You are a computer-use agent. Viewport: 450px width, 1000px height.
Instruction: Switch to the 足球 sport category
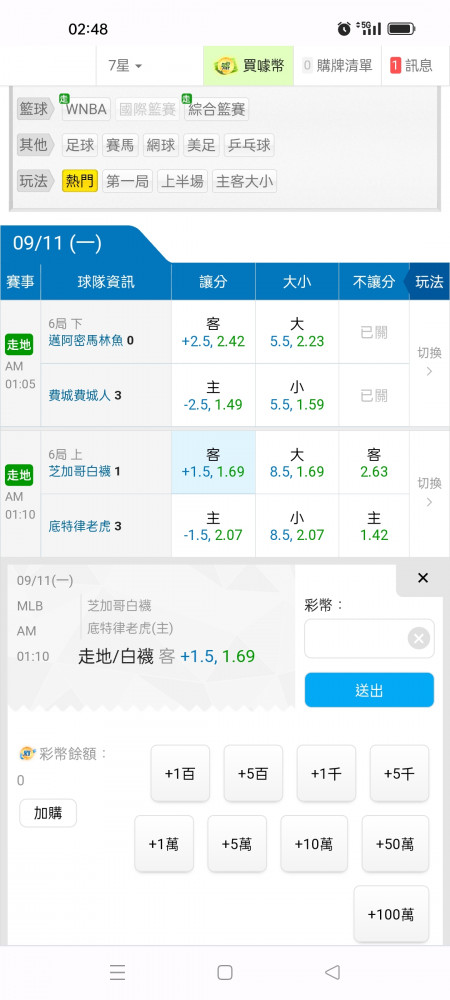point(80,145)
